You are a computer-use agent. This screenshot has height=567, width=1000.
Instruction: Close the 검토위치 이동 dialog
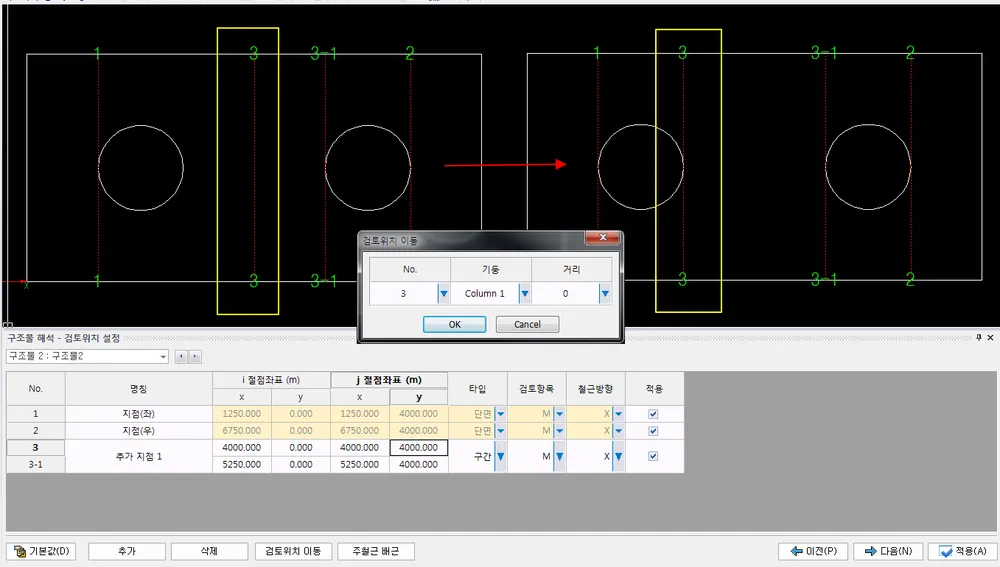(602, 237)
